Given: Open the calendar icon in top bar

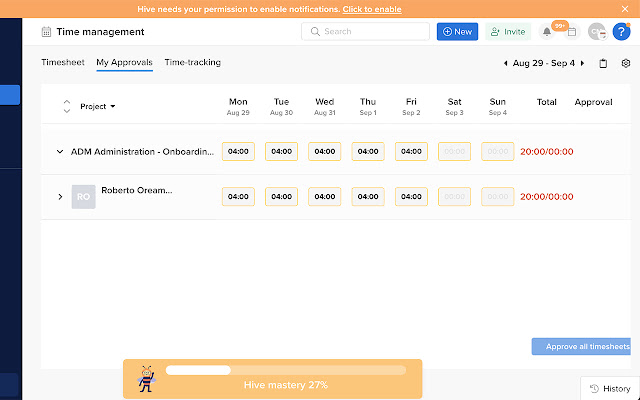Looking at the screenshot, I should [x=572, y=32].
